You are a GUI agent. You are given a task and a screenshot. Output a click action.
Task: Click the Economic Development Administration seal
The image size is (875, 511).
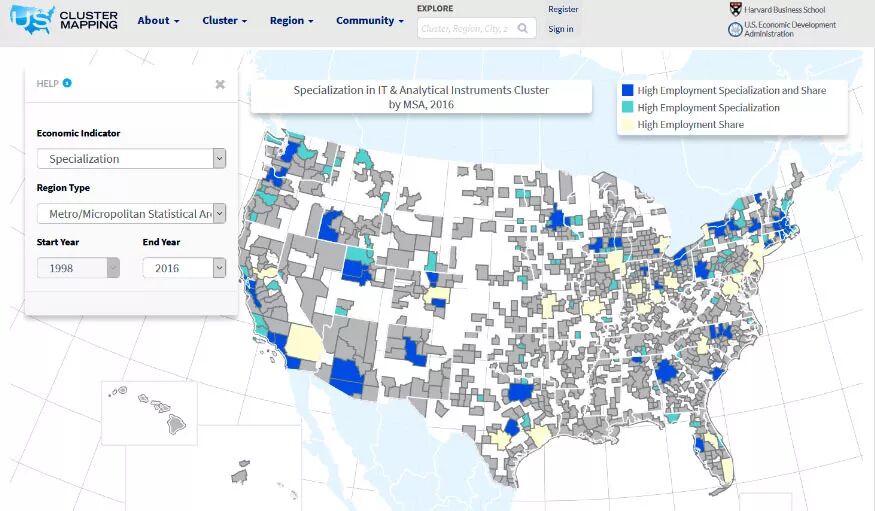(735, 30)
